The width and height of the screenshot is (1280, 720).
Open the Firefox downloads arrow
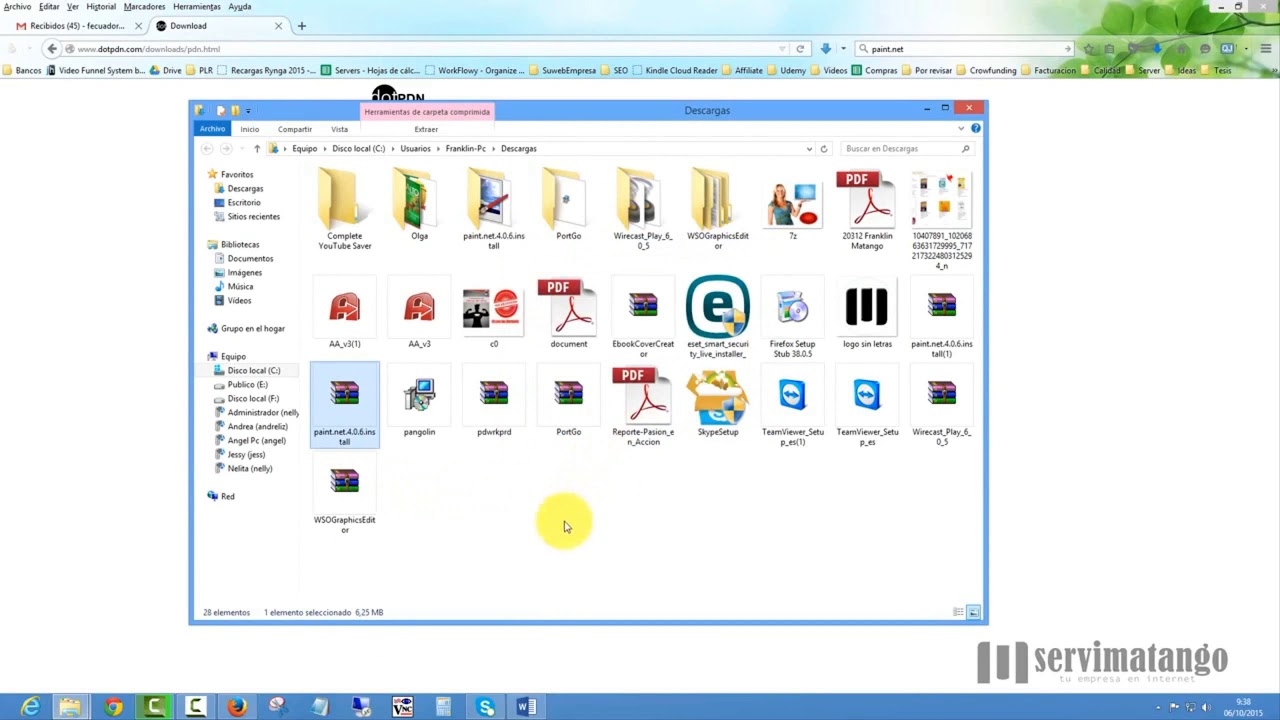(825, 48)
